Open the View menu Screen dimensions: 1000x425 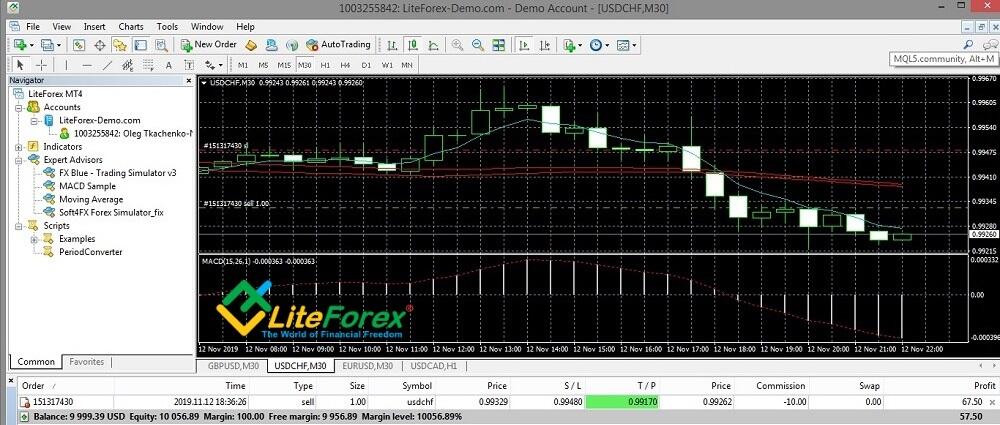[x=62, y=27]
